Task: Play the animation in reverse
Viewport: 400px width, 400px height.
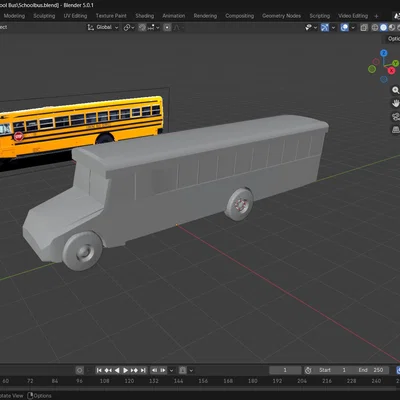Action: tap(117, 370)
